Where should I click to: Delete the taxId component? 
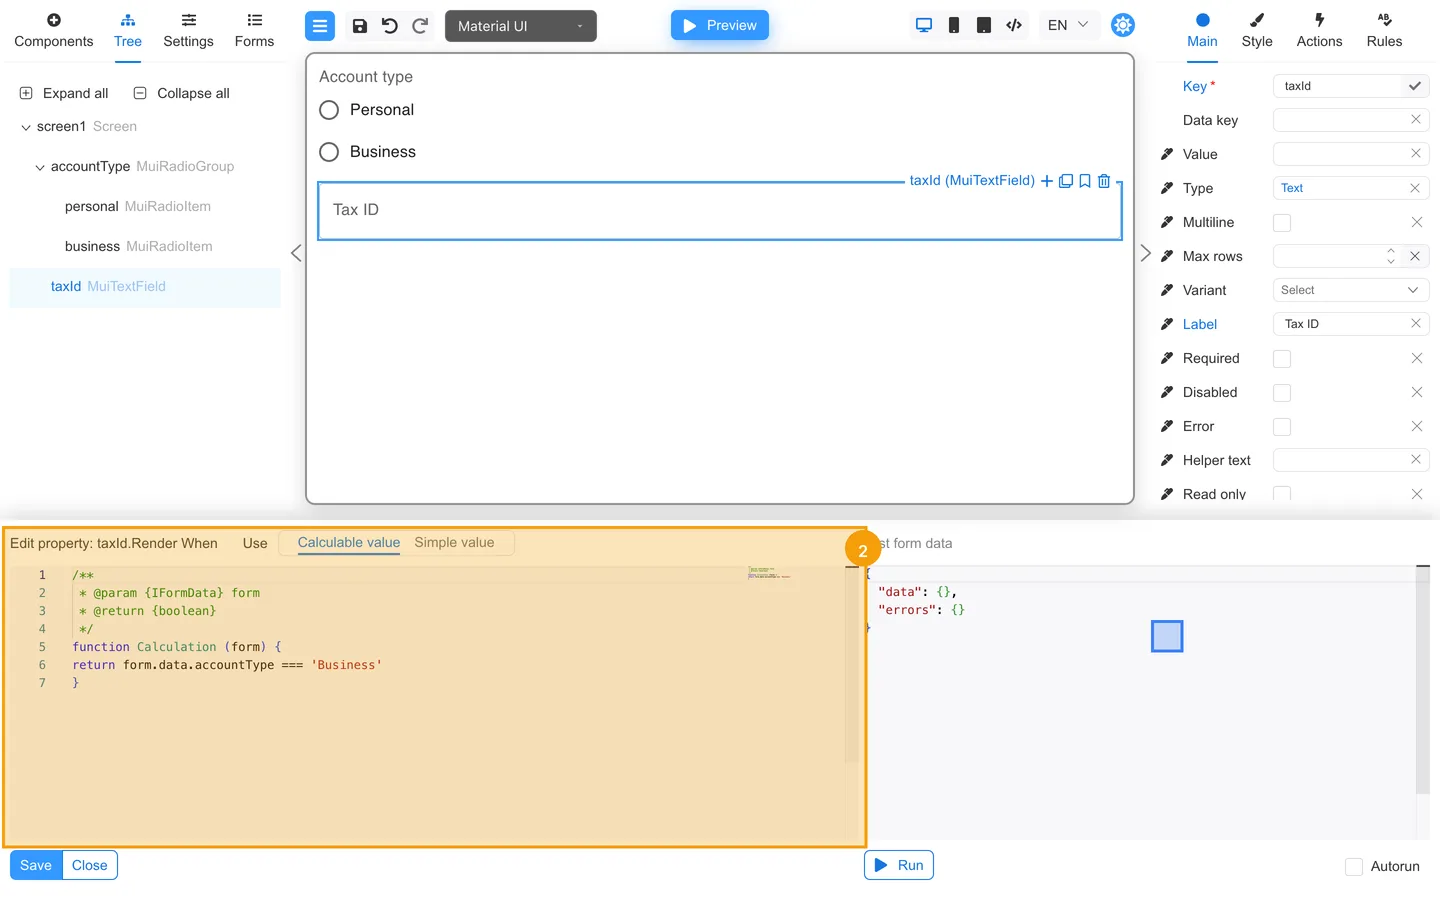[x=1104, y=181]
